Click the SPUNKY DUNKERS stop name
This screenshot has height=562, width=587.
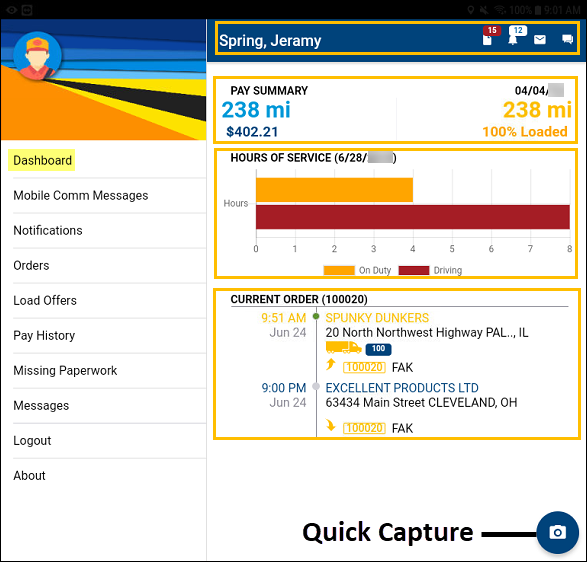click(x=377, y=318)
